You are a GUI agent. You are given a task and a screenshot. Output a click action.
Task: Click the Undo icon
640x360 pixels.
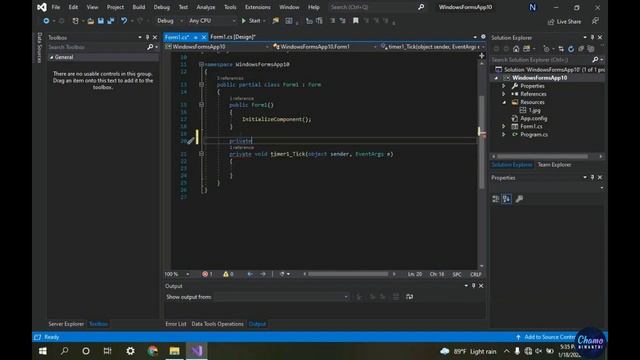124,21
